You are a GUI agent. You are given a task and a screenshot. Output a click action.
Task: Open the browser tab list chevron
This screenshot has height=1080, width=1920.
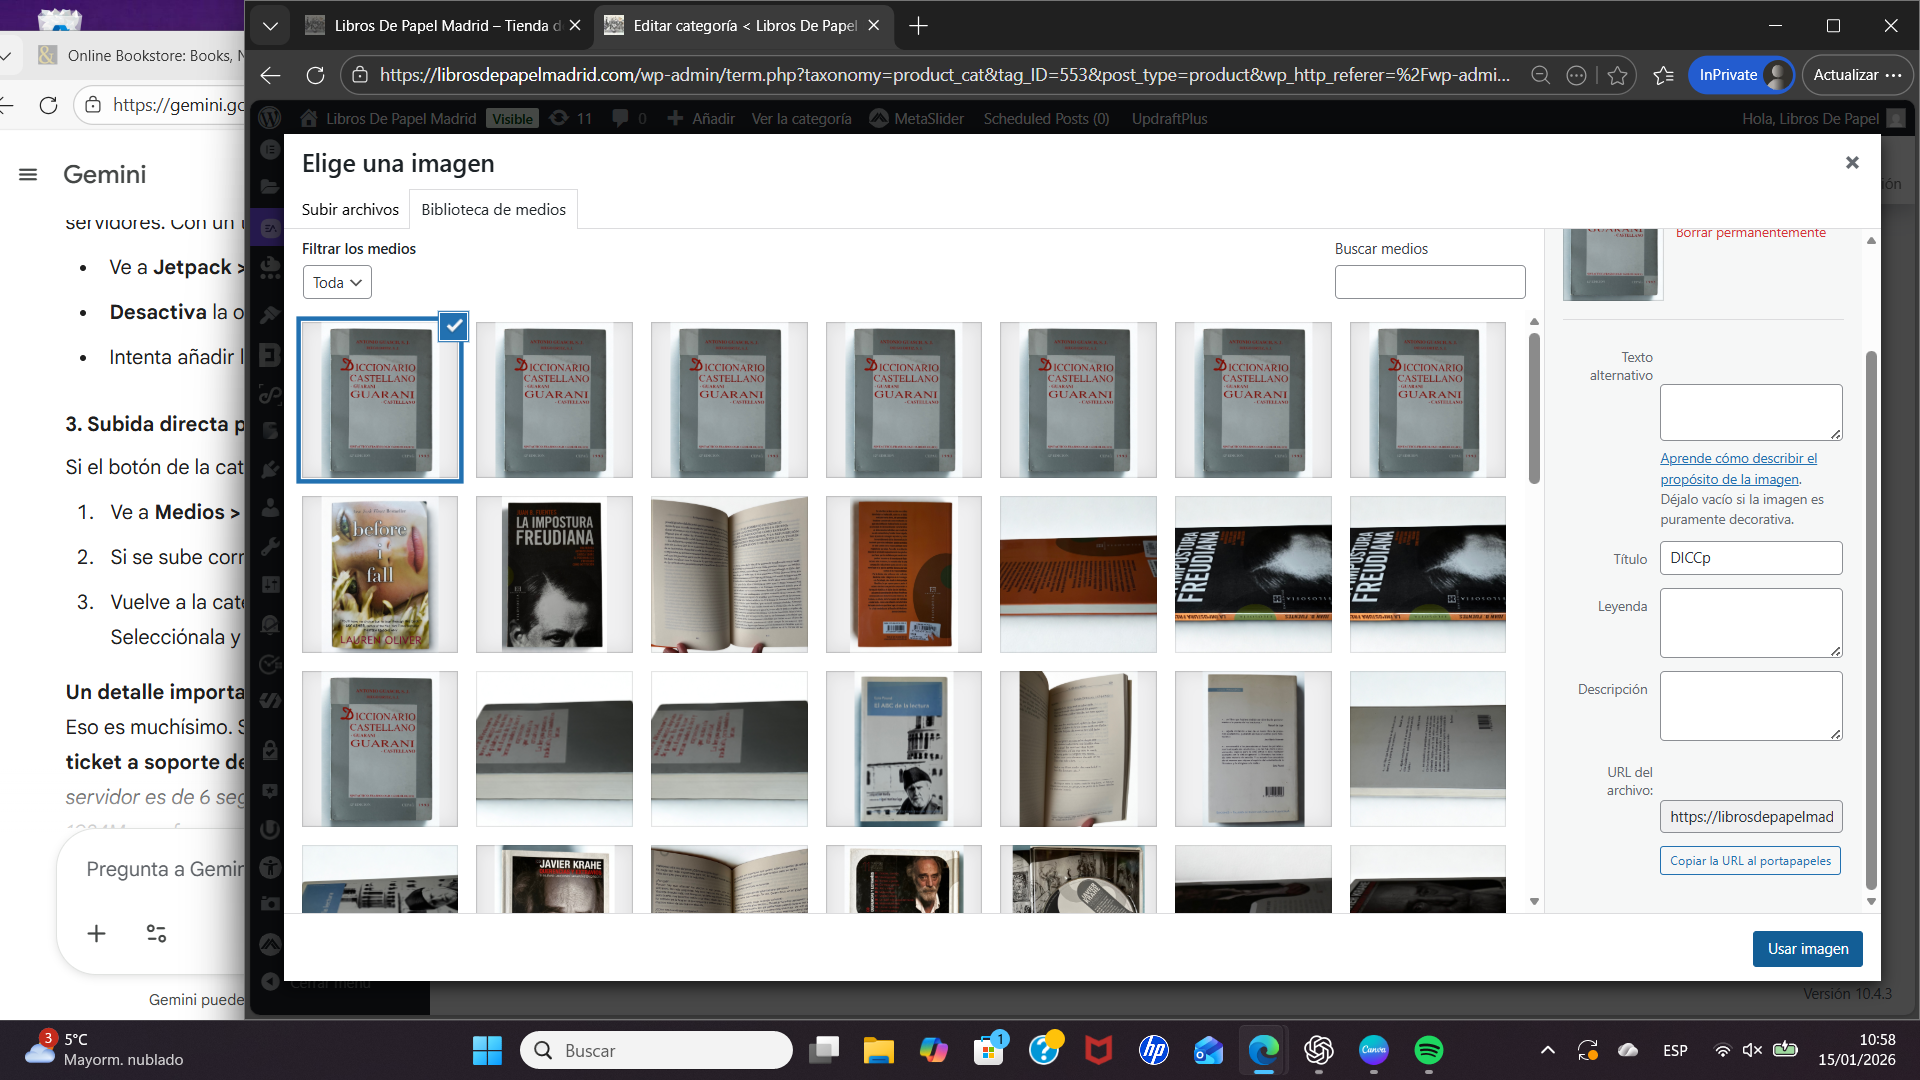[270, 26]
